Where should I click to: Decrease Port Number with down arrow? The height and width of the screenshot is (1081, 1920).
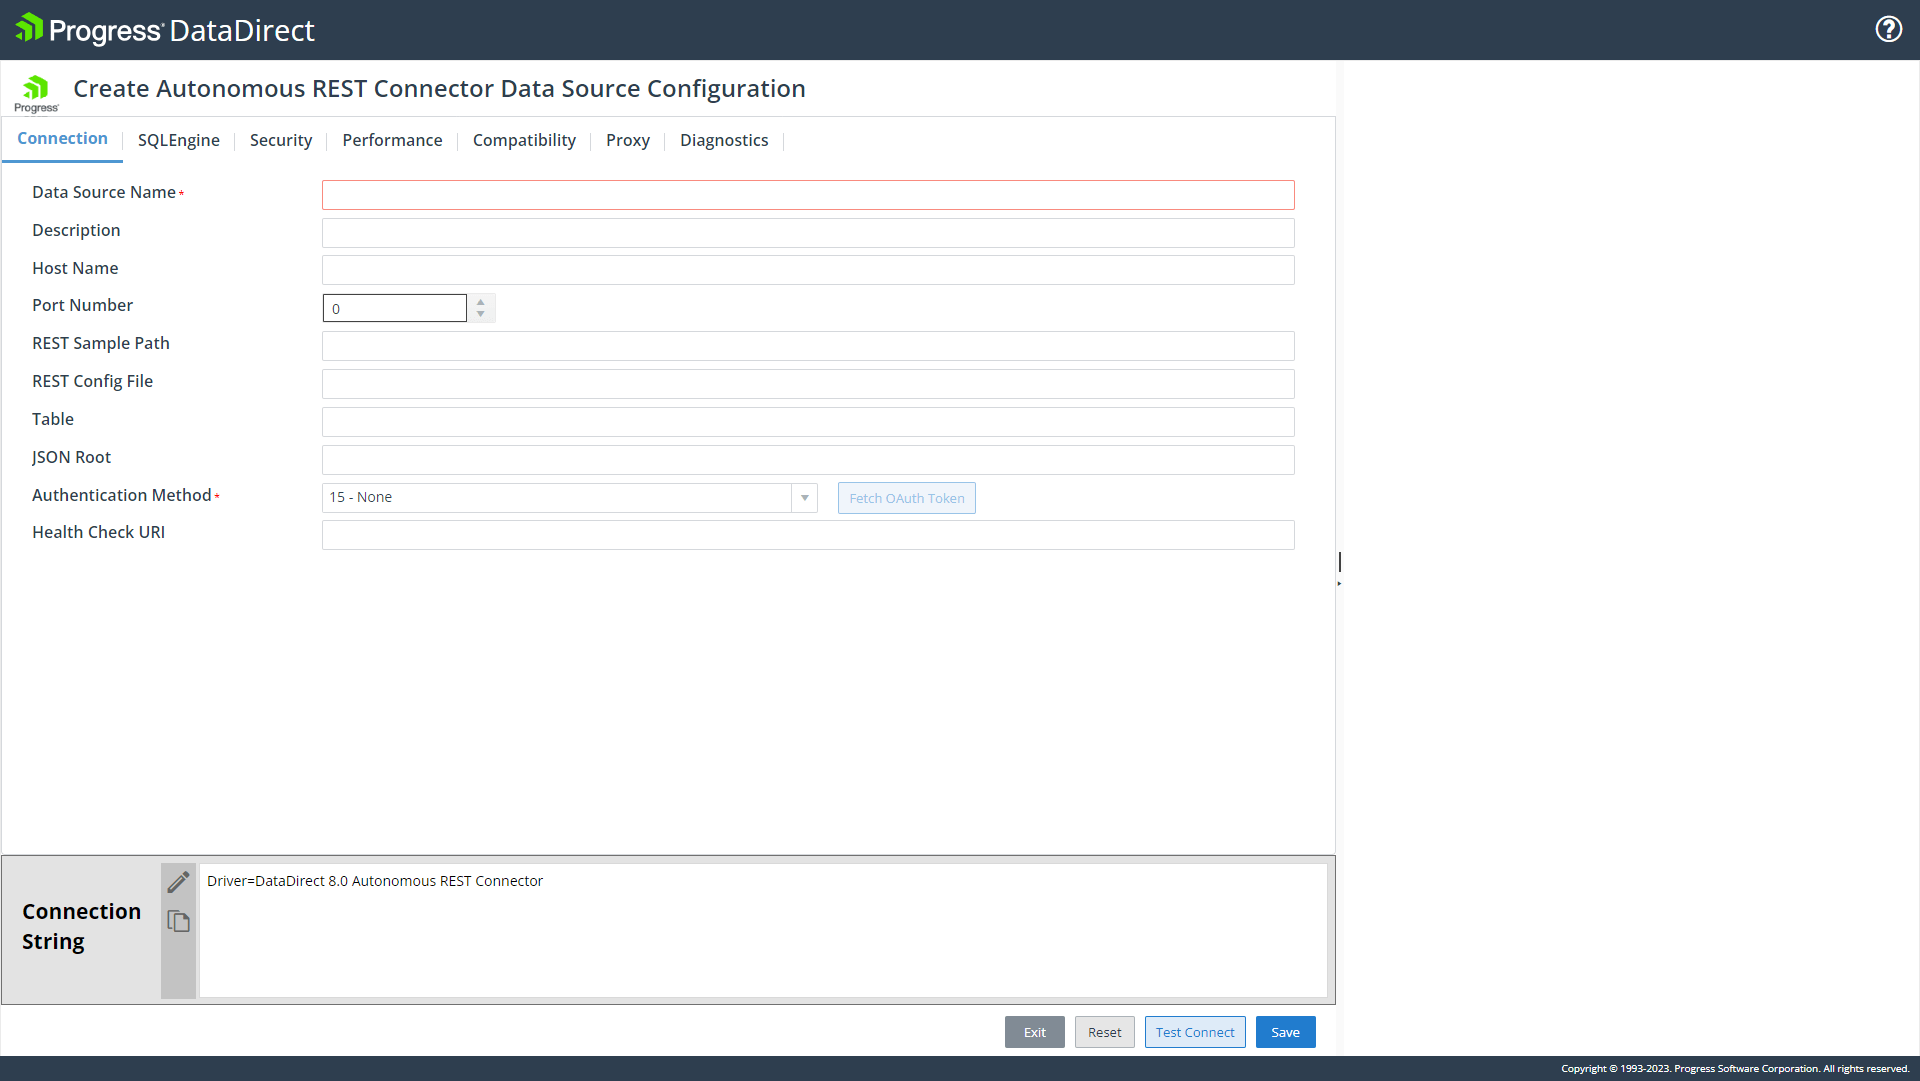(481, 315)
